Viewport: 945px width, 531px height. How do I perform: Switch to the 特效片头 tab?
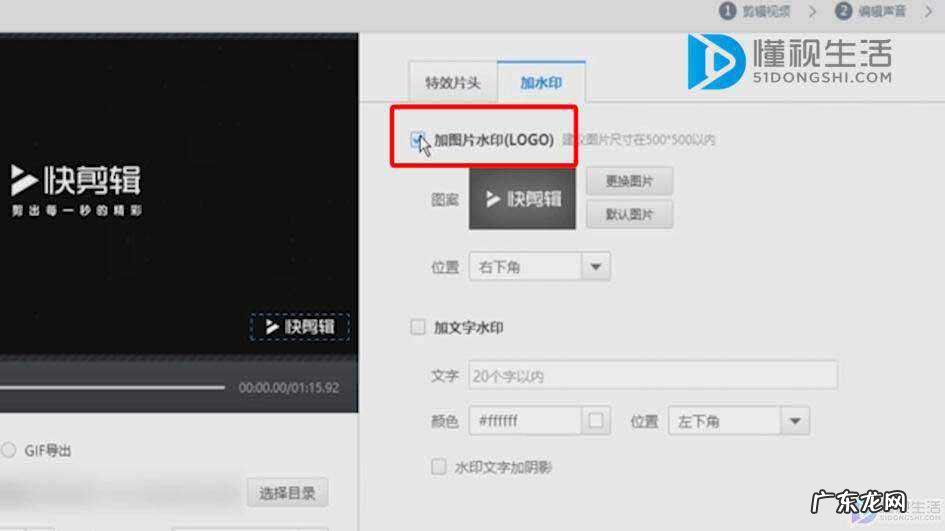pyautogui.click(x=453, y=81)
